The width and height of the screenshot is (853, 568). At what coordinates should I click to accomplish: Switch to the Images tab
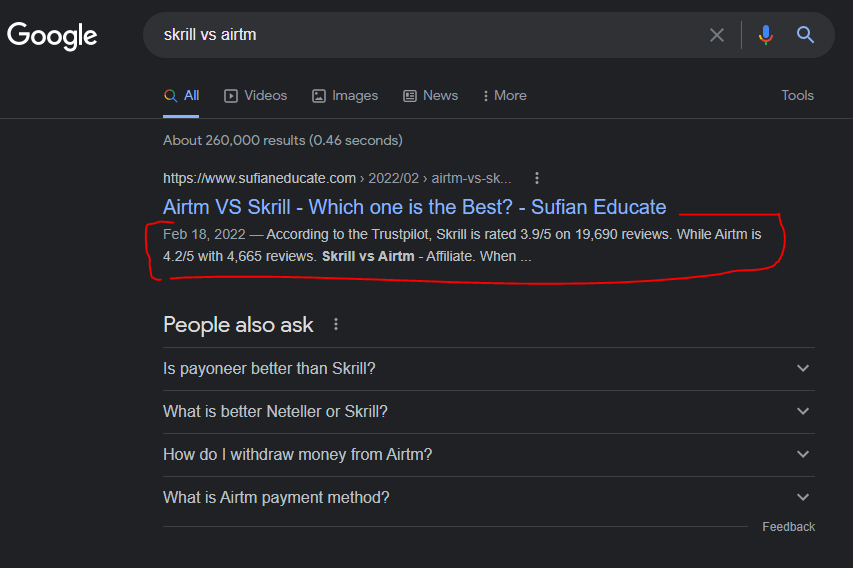coord(345,96)
